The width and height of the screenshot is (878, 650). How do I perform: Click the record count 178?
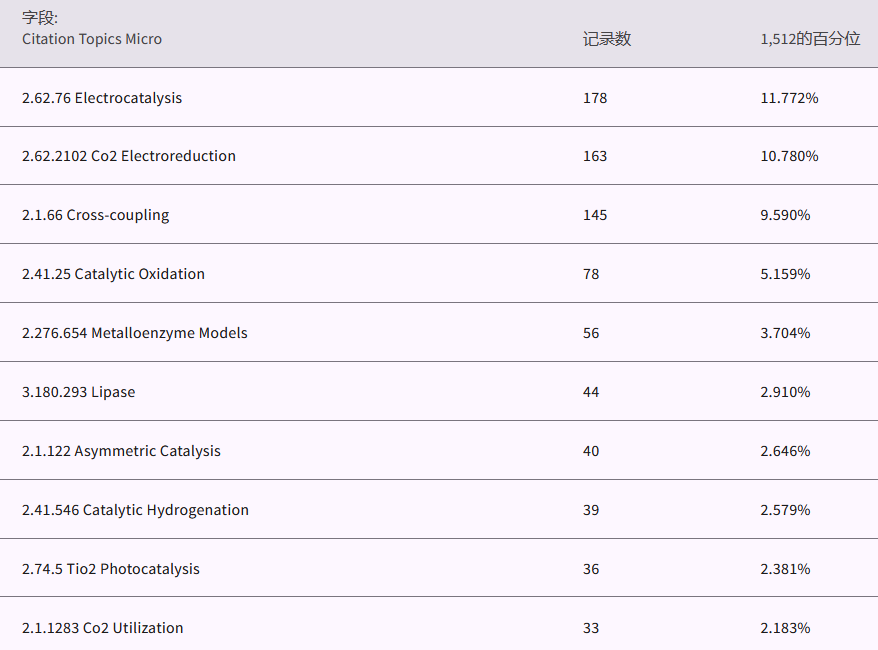pyautogui.click(x=595, y=98)
